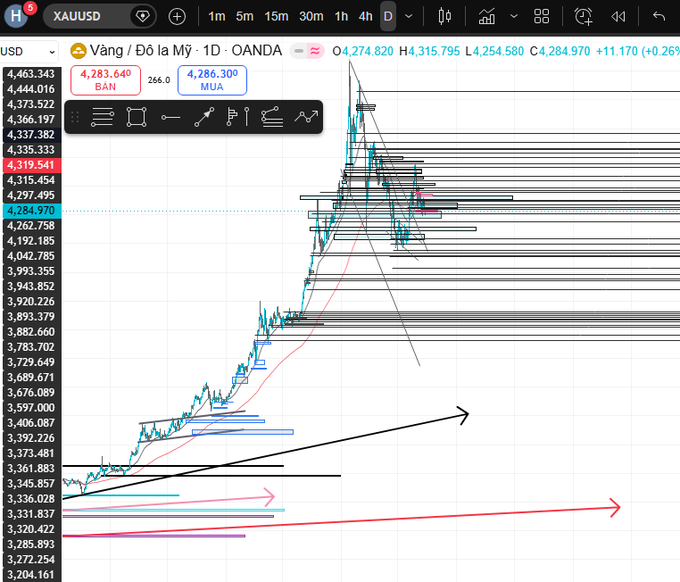Switch to the 4h timeframe
Viewport: 680px width, 582px height.
[366, 16]
